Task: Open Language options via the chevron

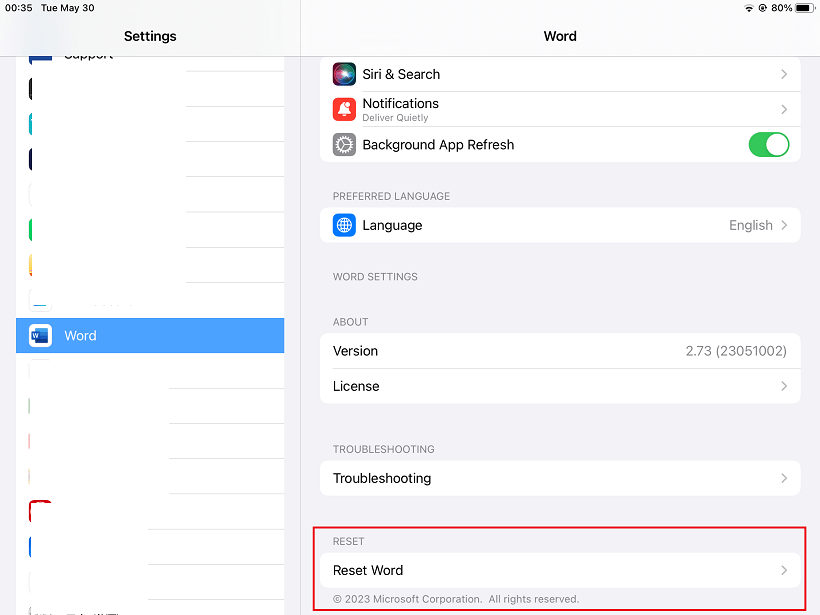Action: tap(784, 225)
